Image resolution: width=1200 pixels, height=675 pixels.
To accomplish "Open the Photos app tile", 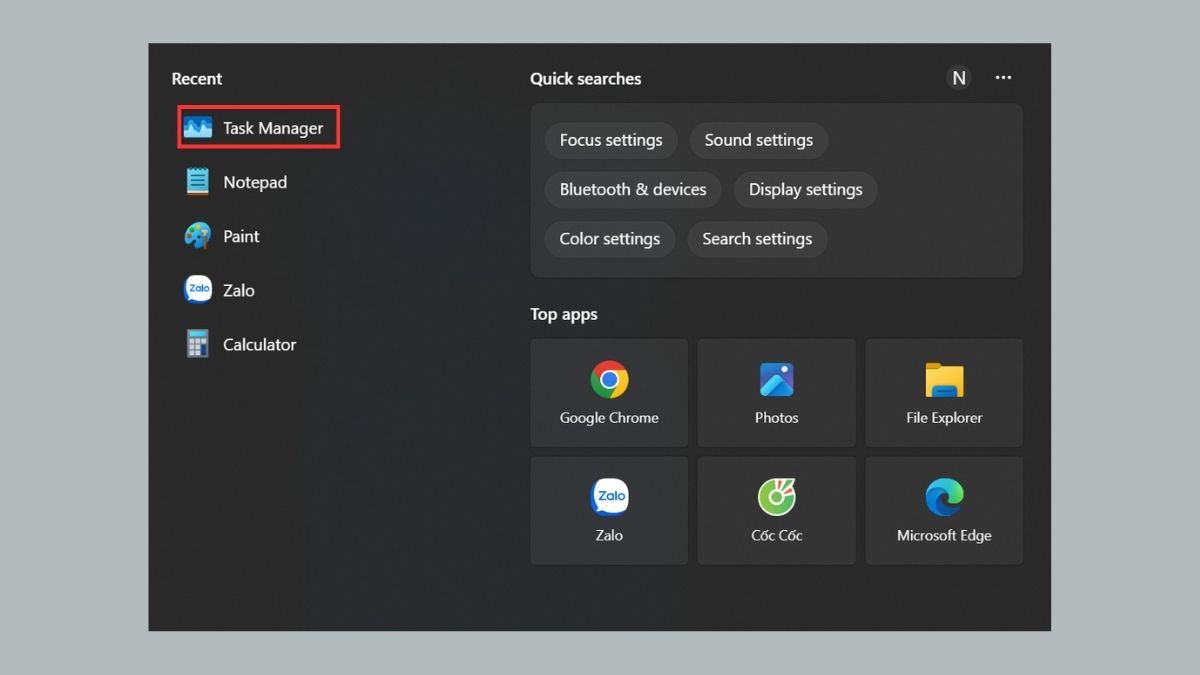I will [776, 392].
